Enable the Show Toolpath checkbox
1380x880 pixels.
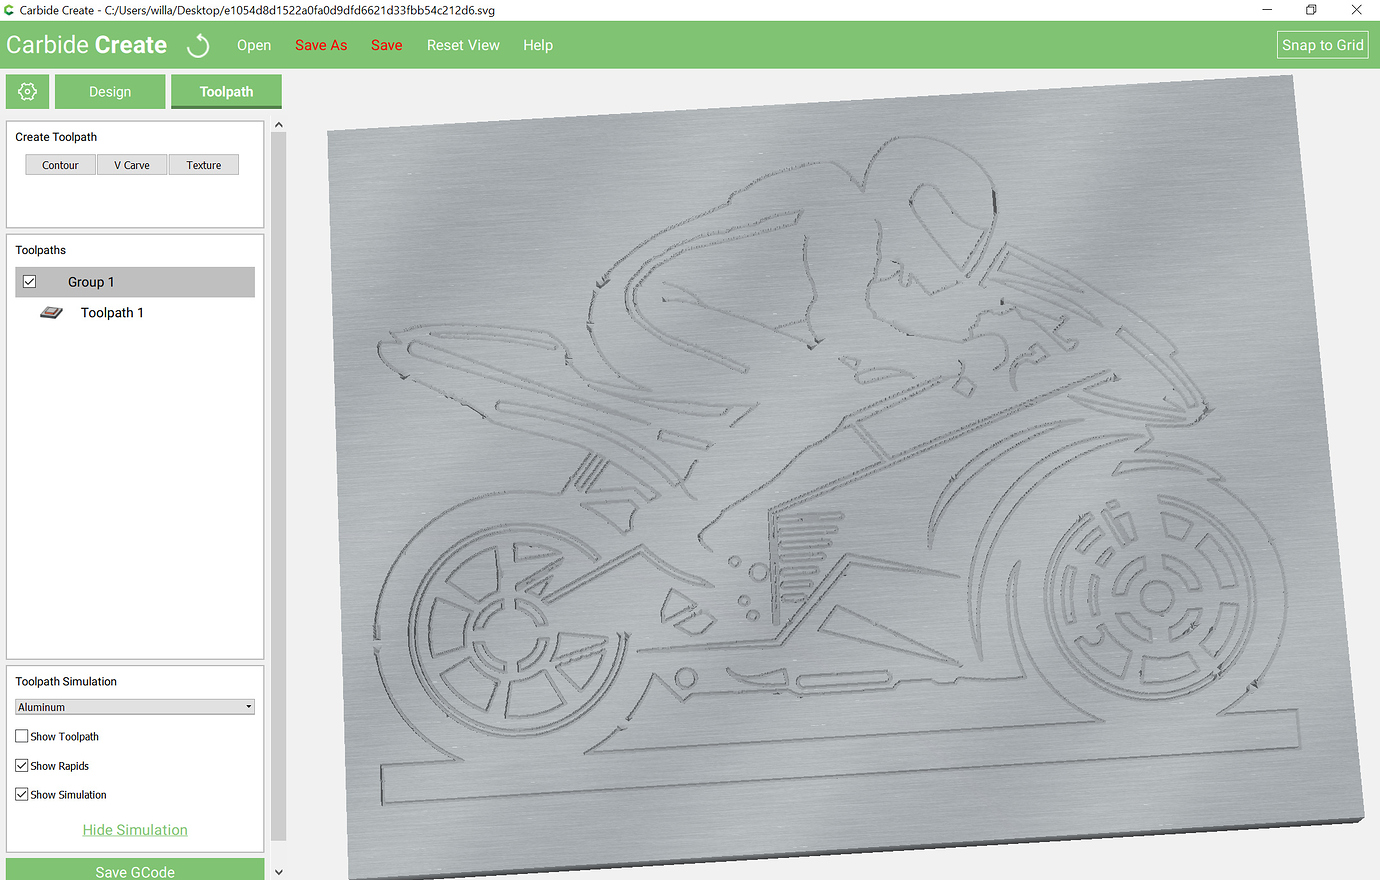pyautogui.click(x=22, y=736)
